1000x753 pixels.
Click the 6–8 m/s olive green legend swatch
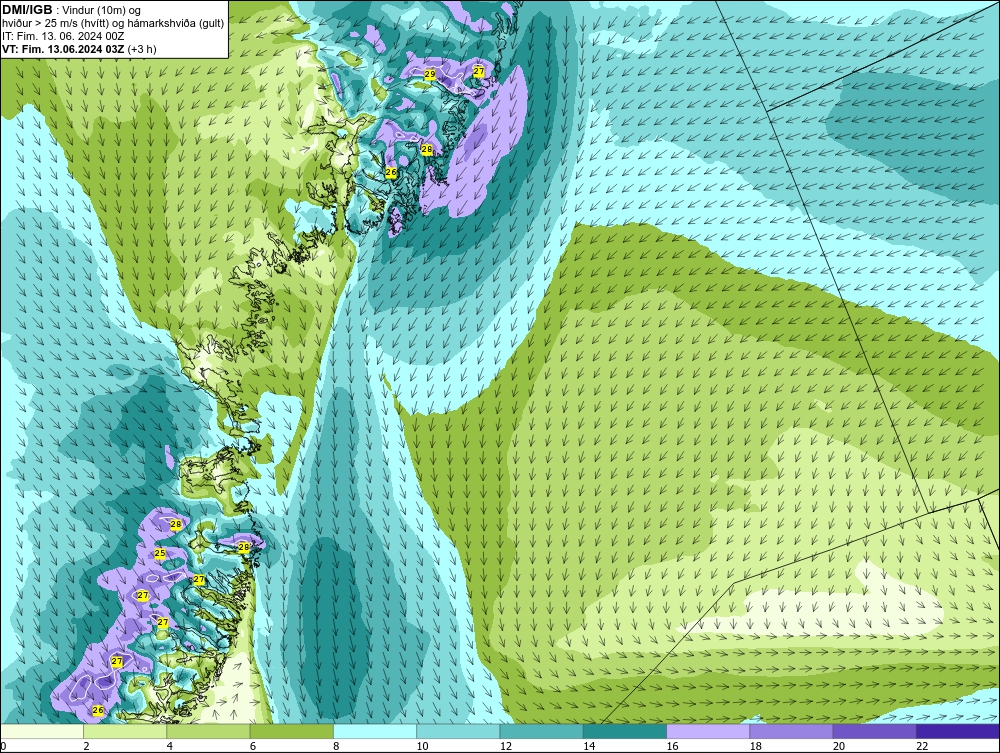(x=291, y=731)
